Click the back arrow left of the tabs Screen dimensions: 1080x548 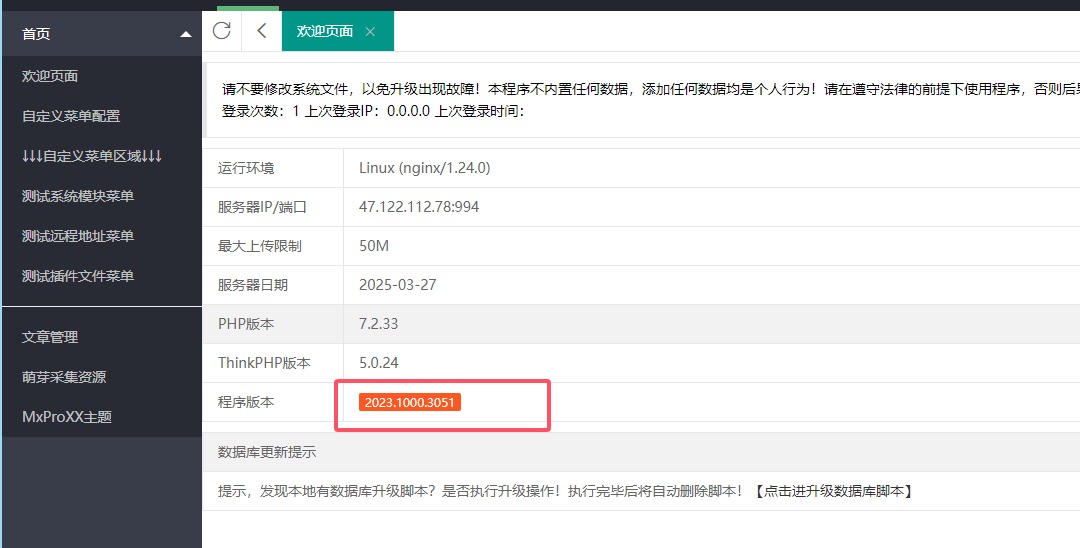pos(262,31)
